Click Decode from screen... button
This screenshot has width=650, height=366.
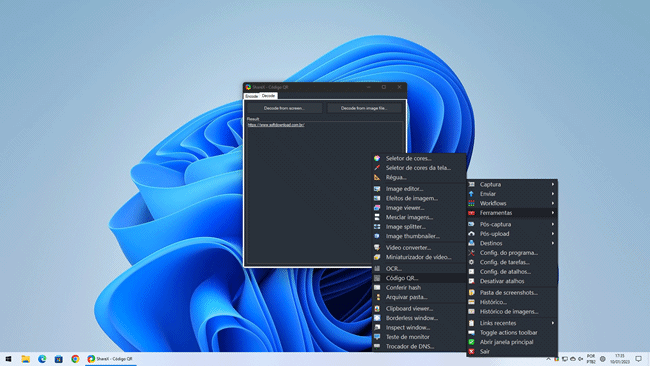click(284, 108)
